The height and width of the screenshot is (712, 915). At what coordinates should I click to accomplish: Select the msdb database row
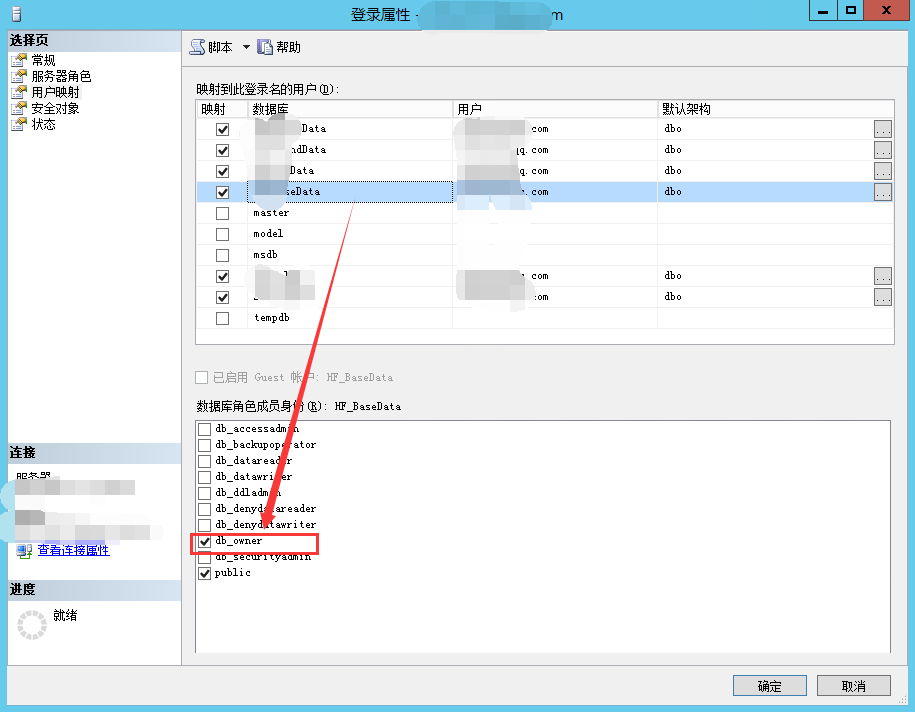tap(545, 255)
